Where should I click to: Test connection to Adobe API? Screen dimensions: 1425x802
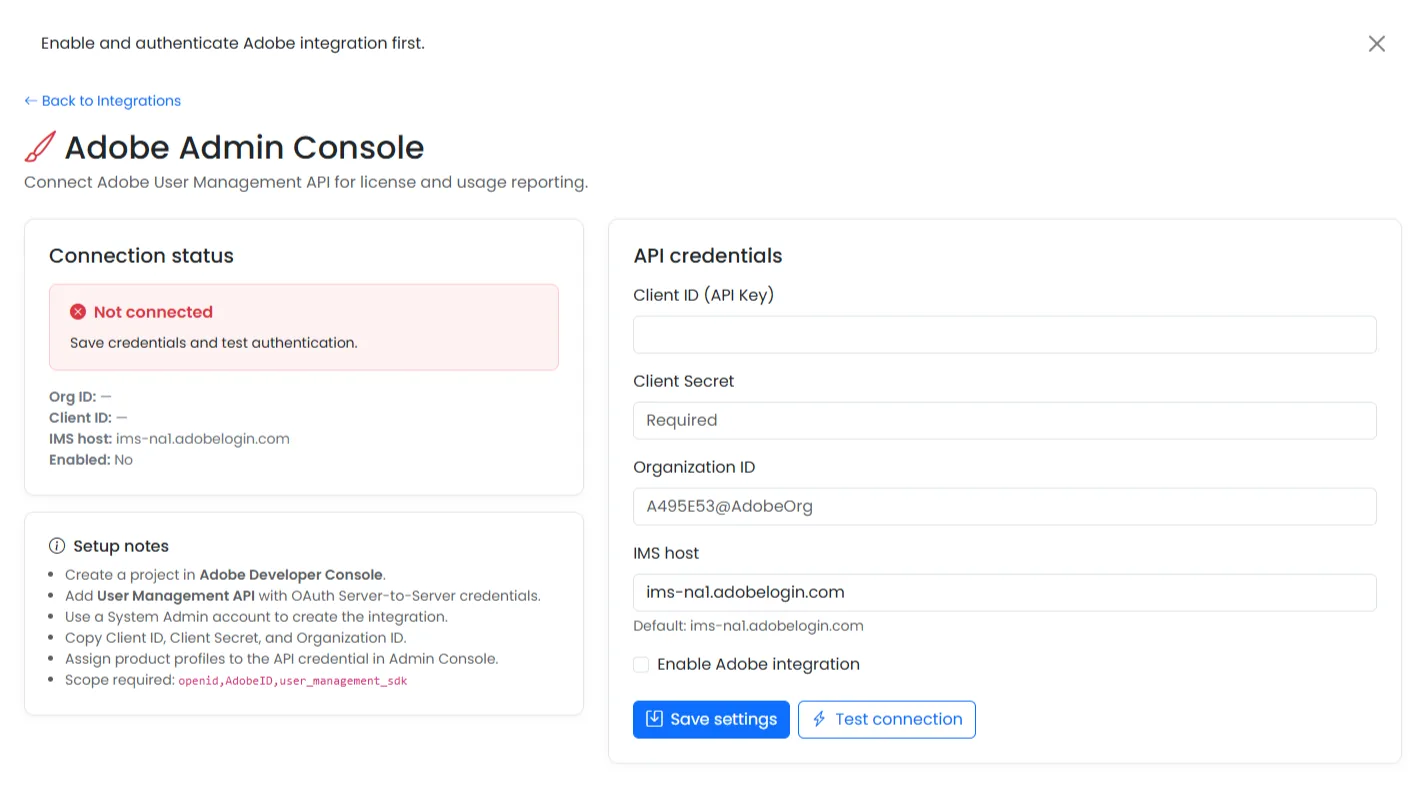tap(887, 719)
